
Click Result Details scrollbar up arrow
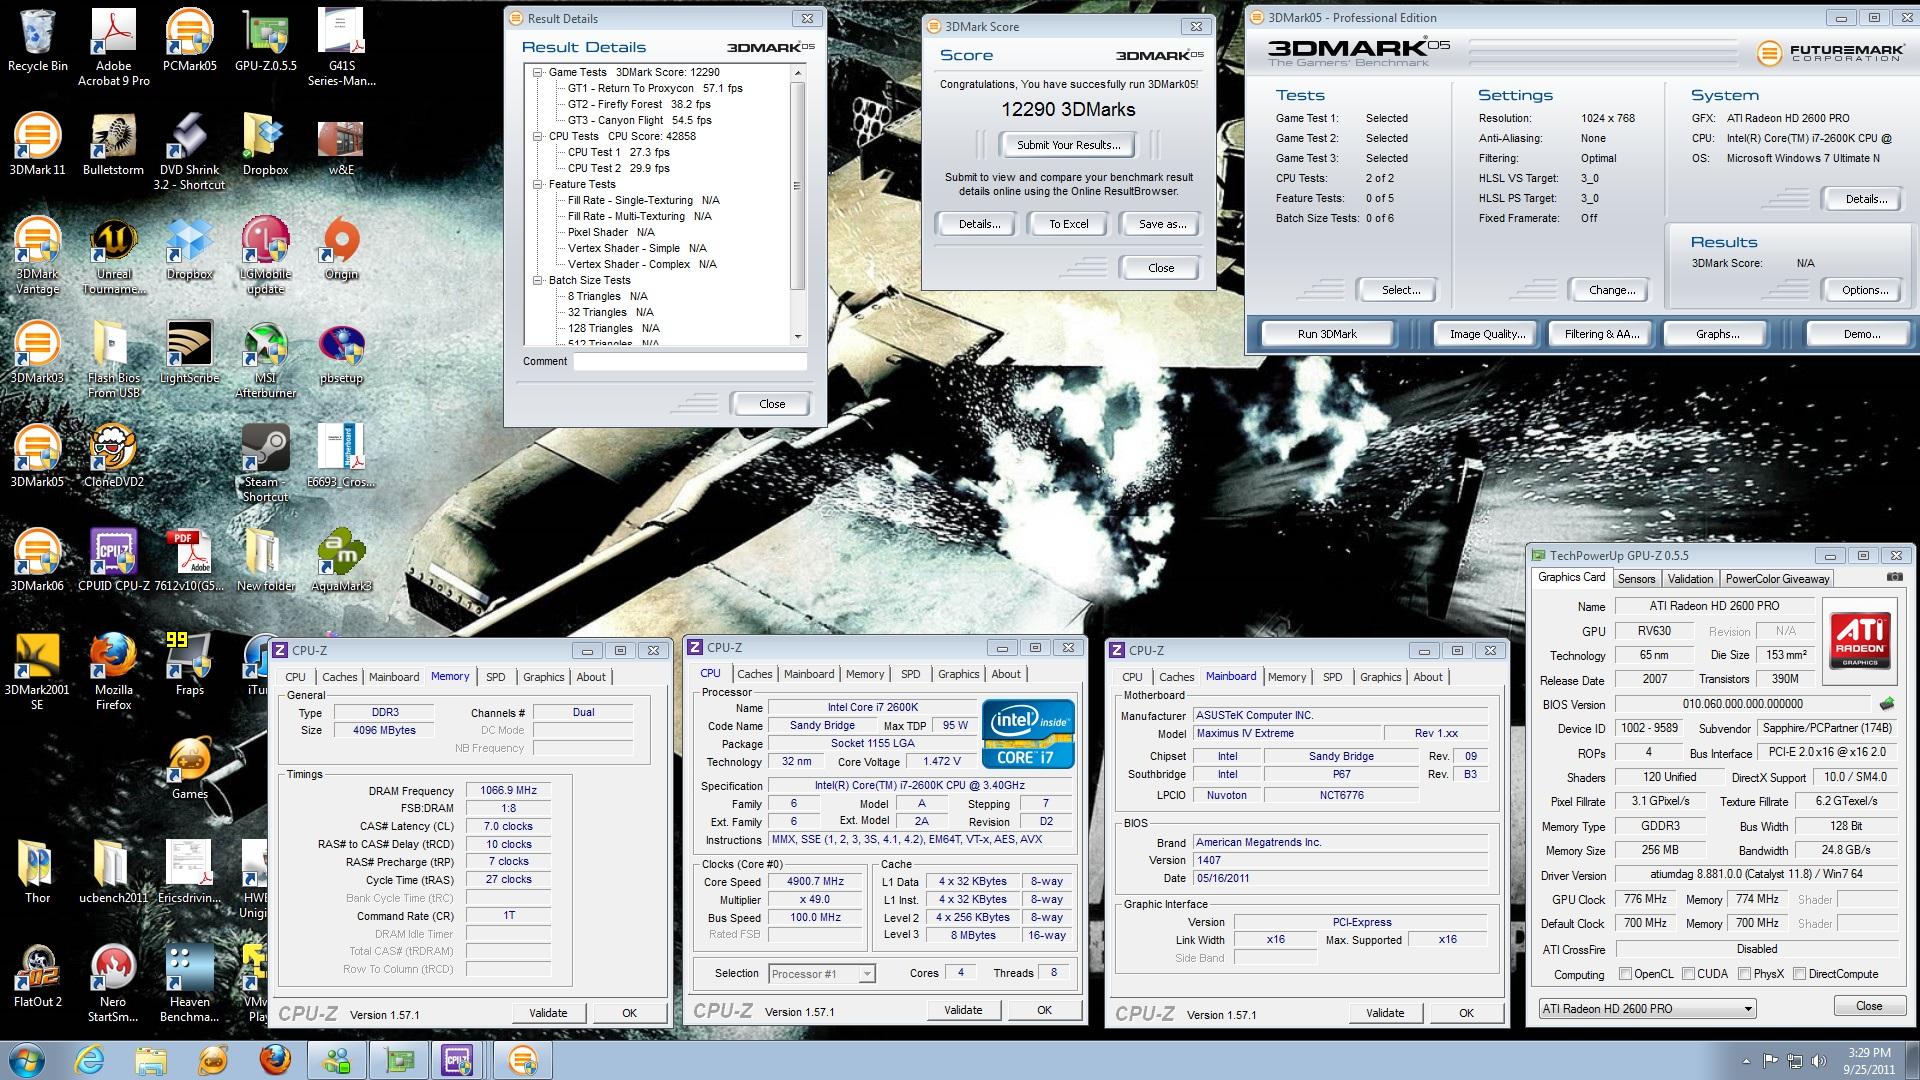coord(797,73)
